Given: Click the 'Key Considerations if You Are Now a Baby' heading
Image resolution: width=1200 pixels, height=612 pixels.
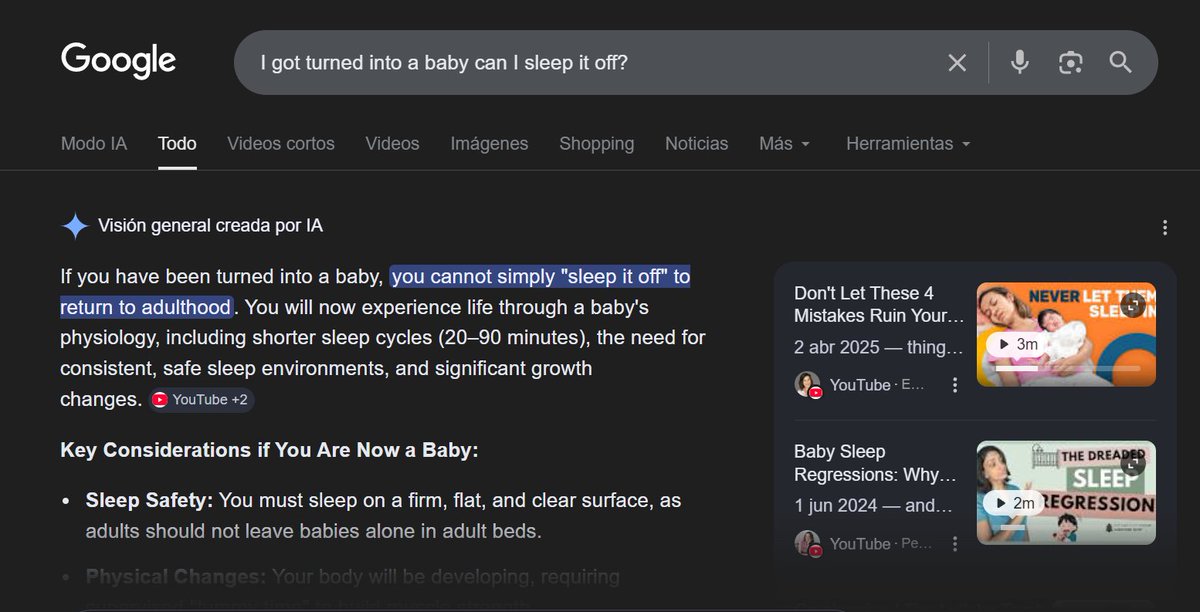Looking at the screenshot, I should [x=269, y=450].
